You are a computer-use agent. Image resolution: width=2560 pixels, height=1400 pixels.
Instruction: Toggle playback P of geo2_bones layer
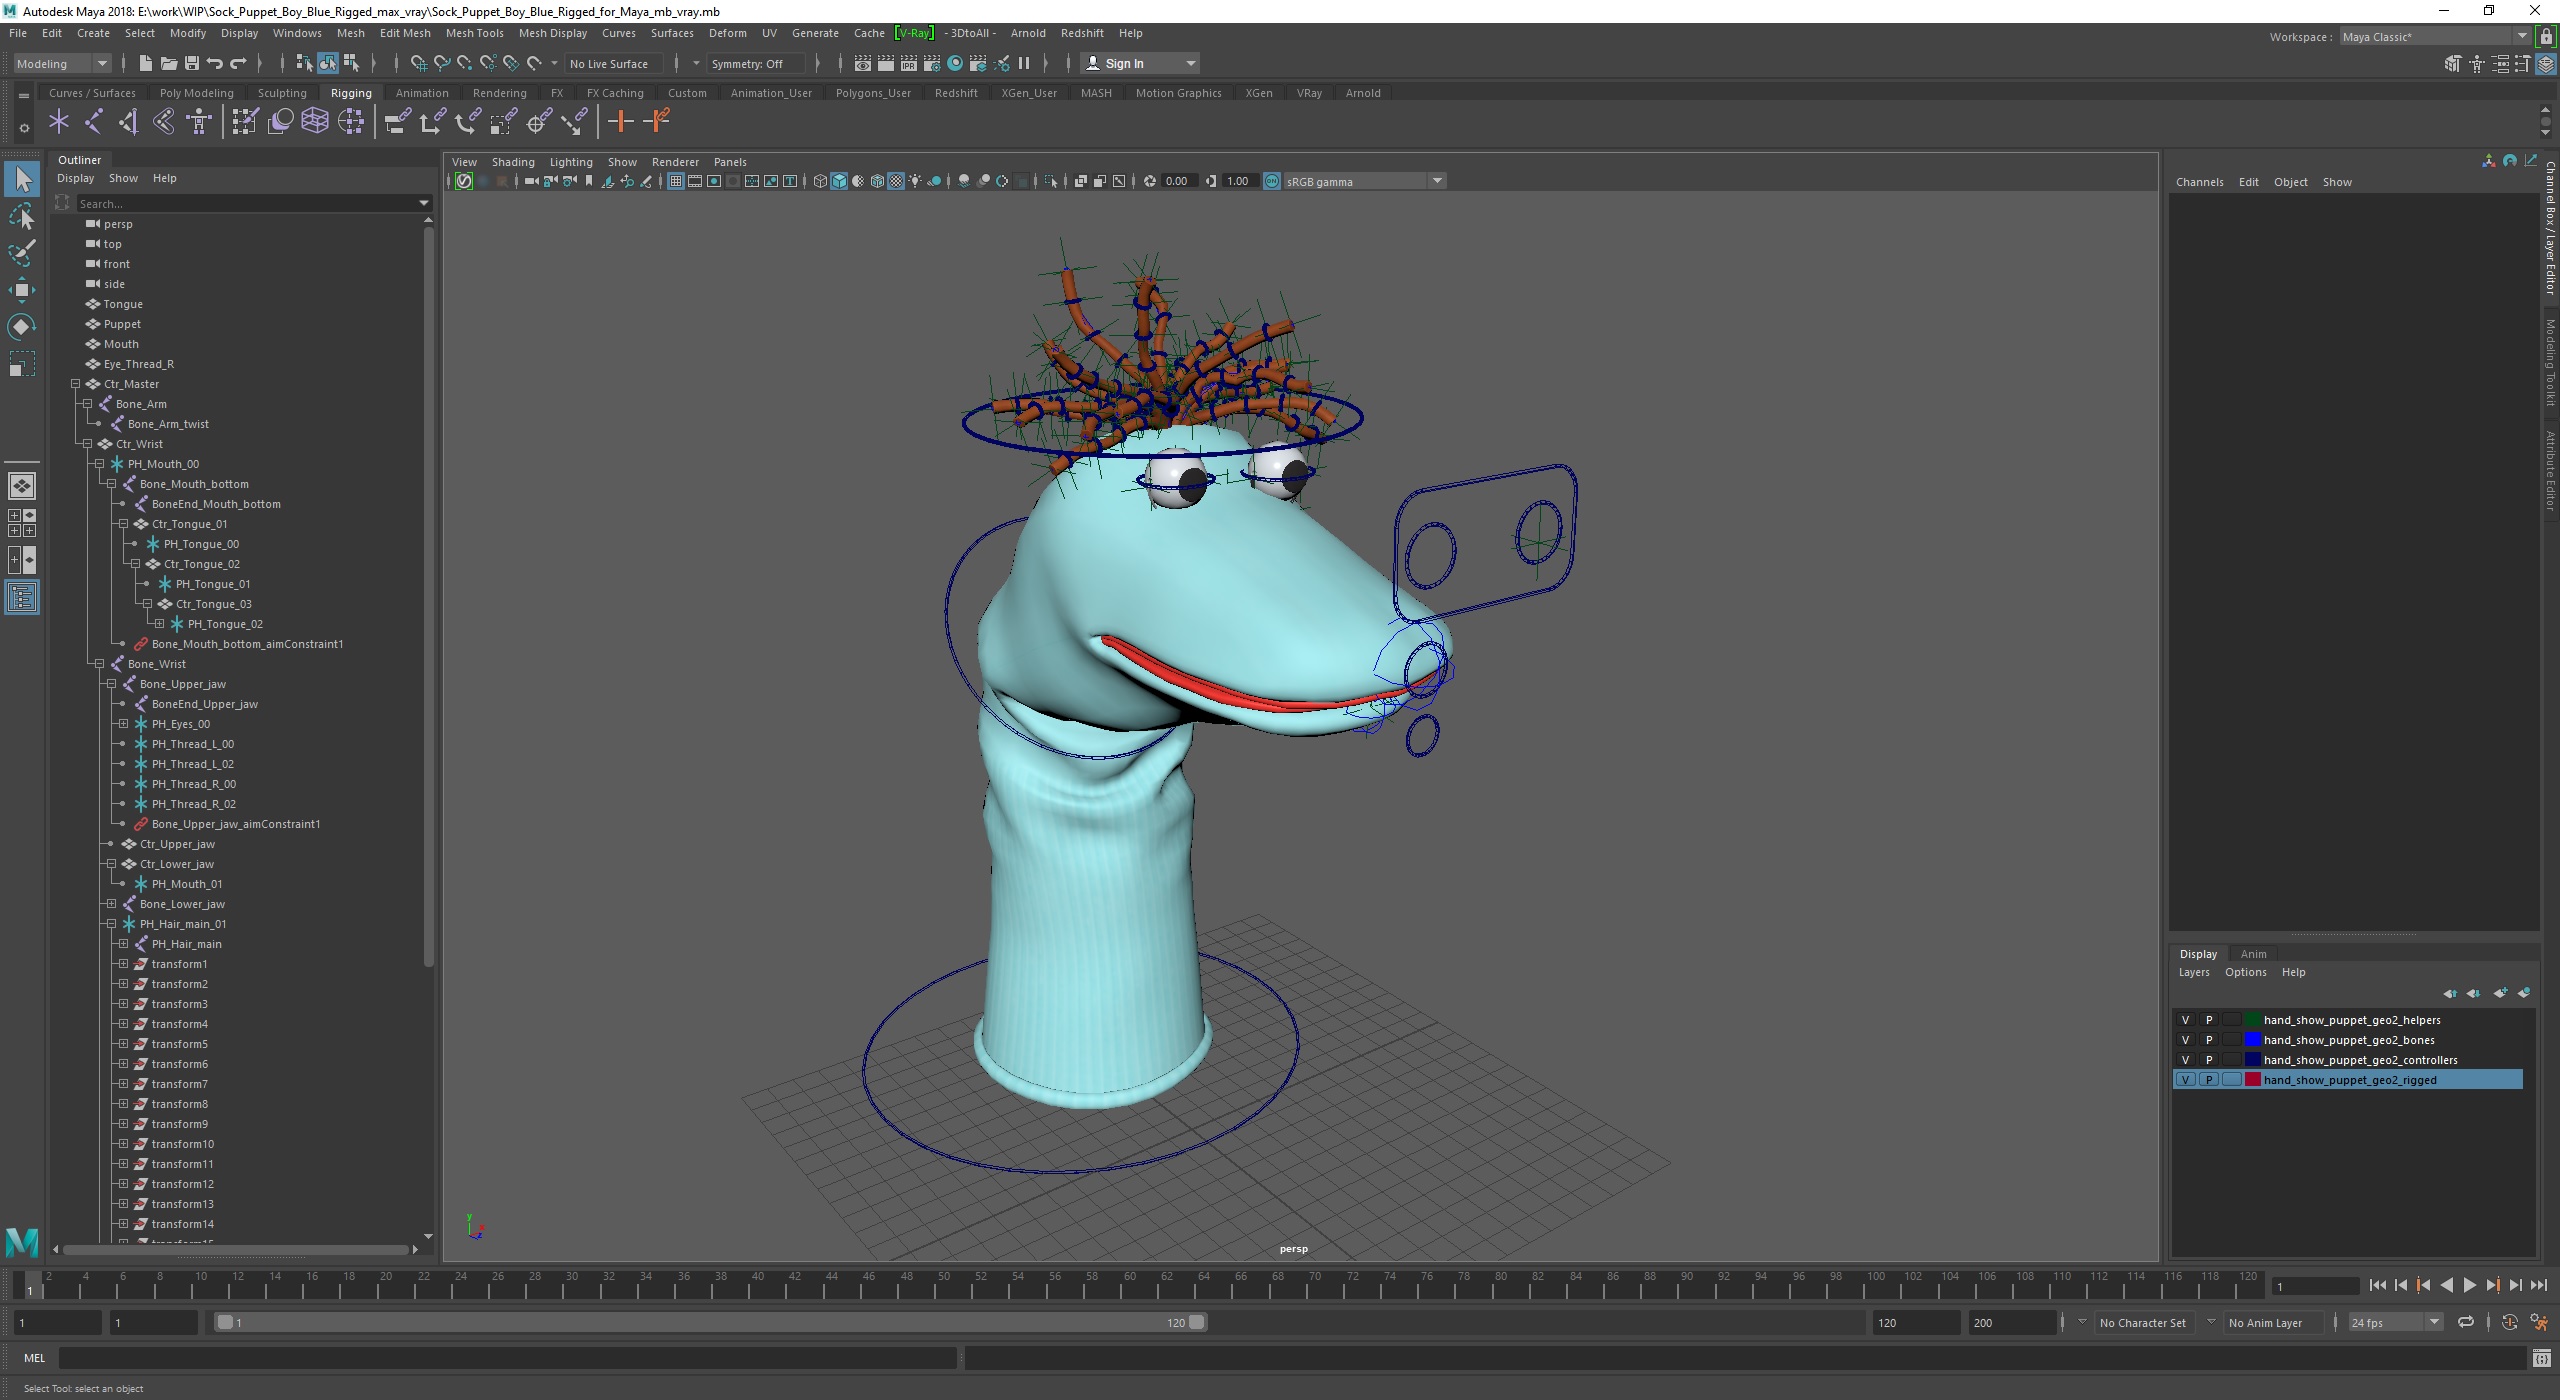[2209, 1040]
